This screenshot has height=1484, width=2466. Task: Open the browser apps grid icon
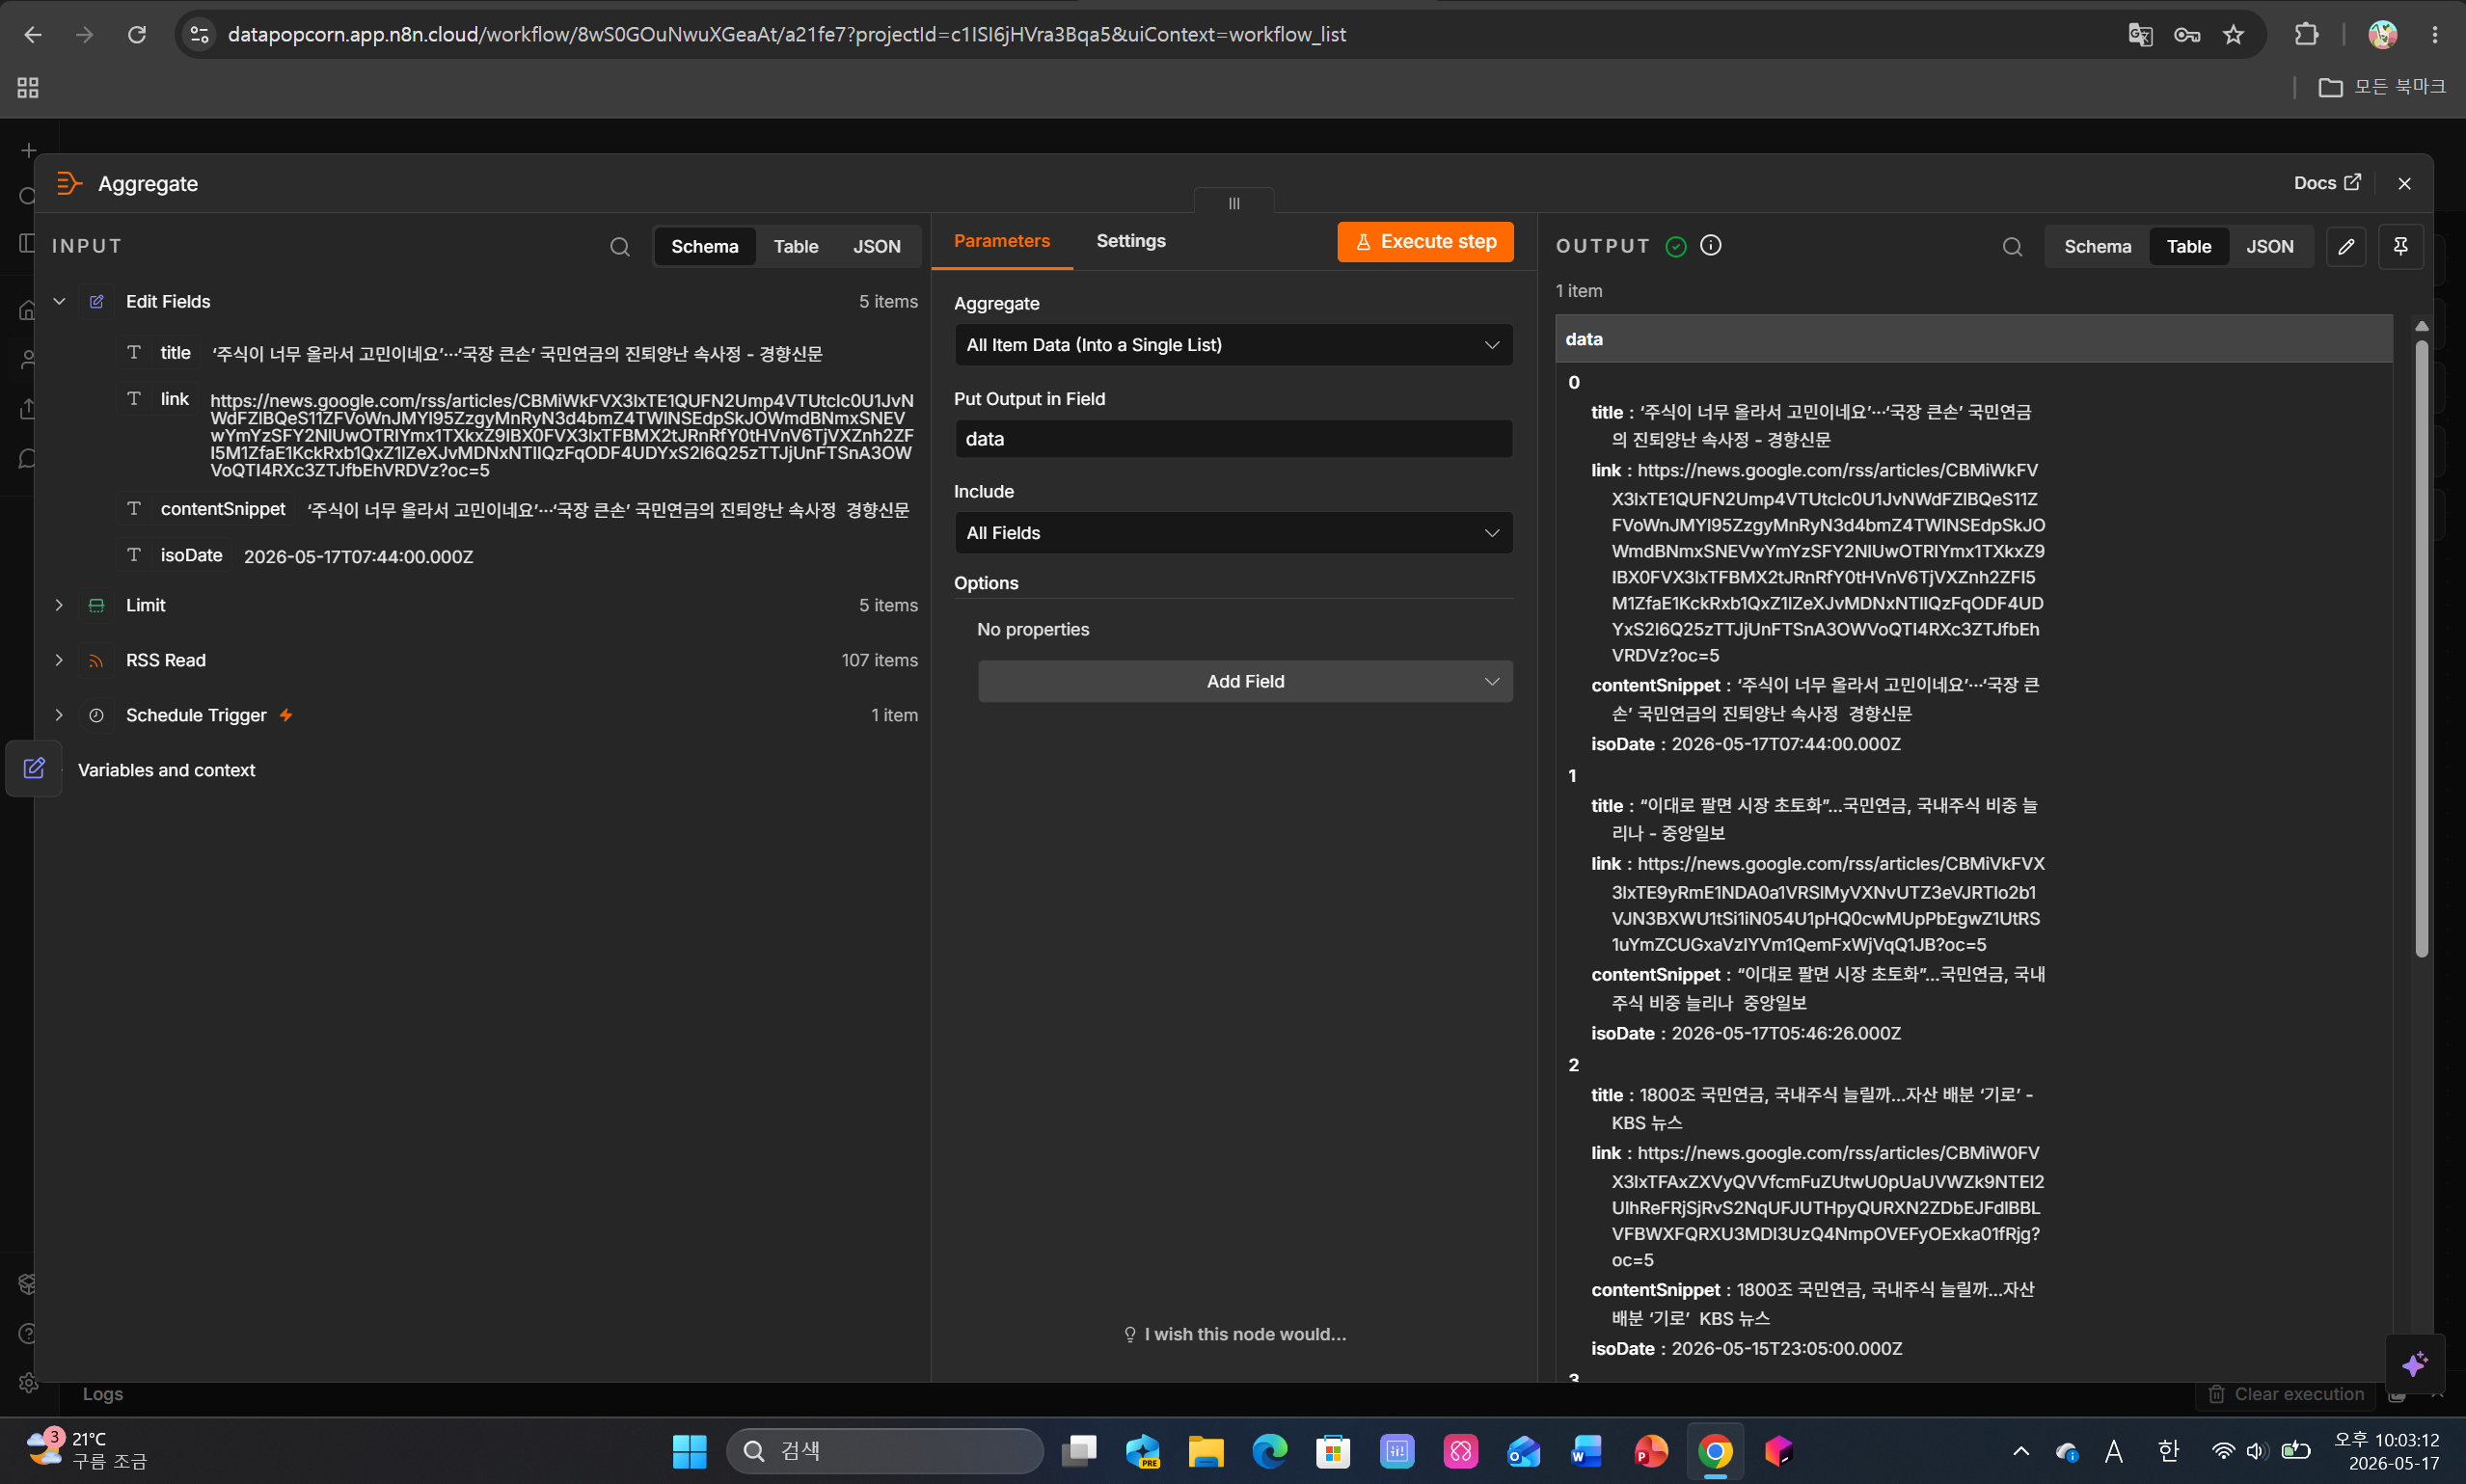(28, 88)
